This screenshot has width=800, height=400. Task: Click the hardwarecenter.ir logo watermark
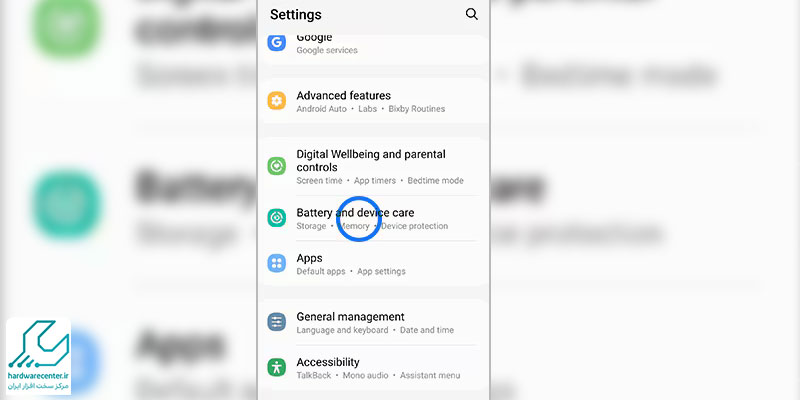pyautogui.click(x=38, y=356)
